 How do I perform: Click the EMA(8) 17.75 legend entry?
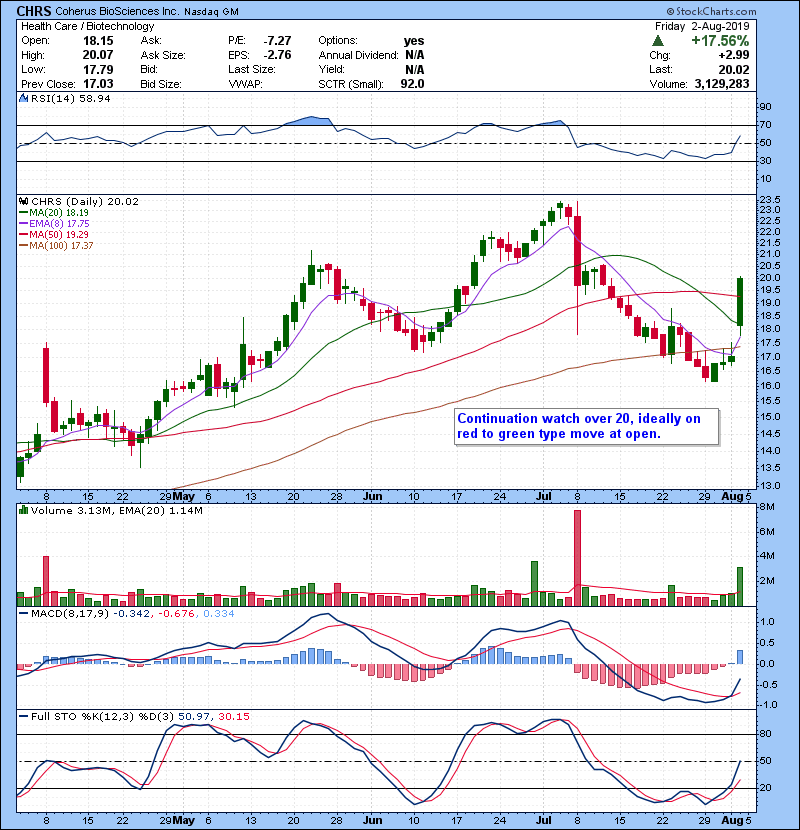[54, 224]
